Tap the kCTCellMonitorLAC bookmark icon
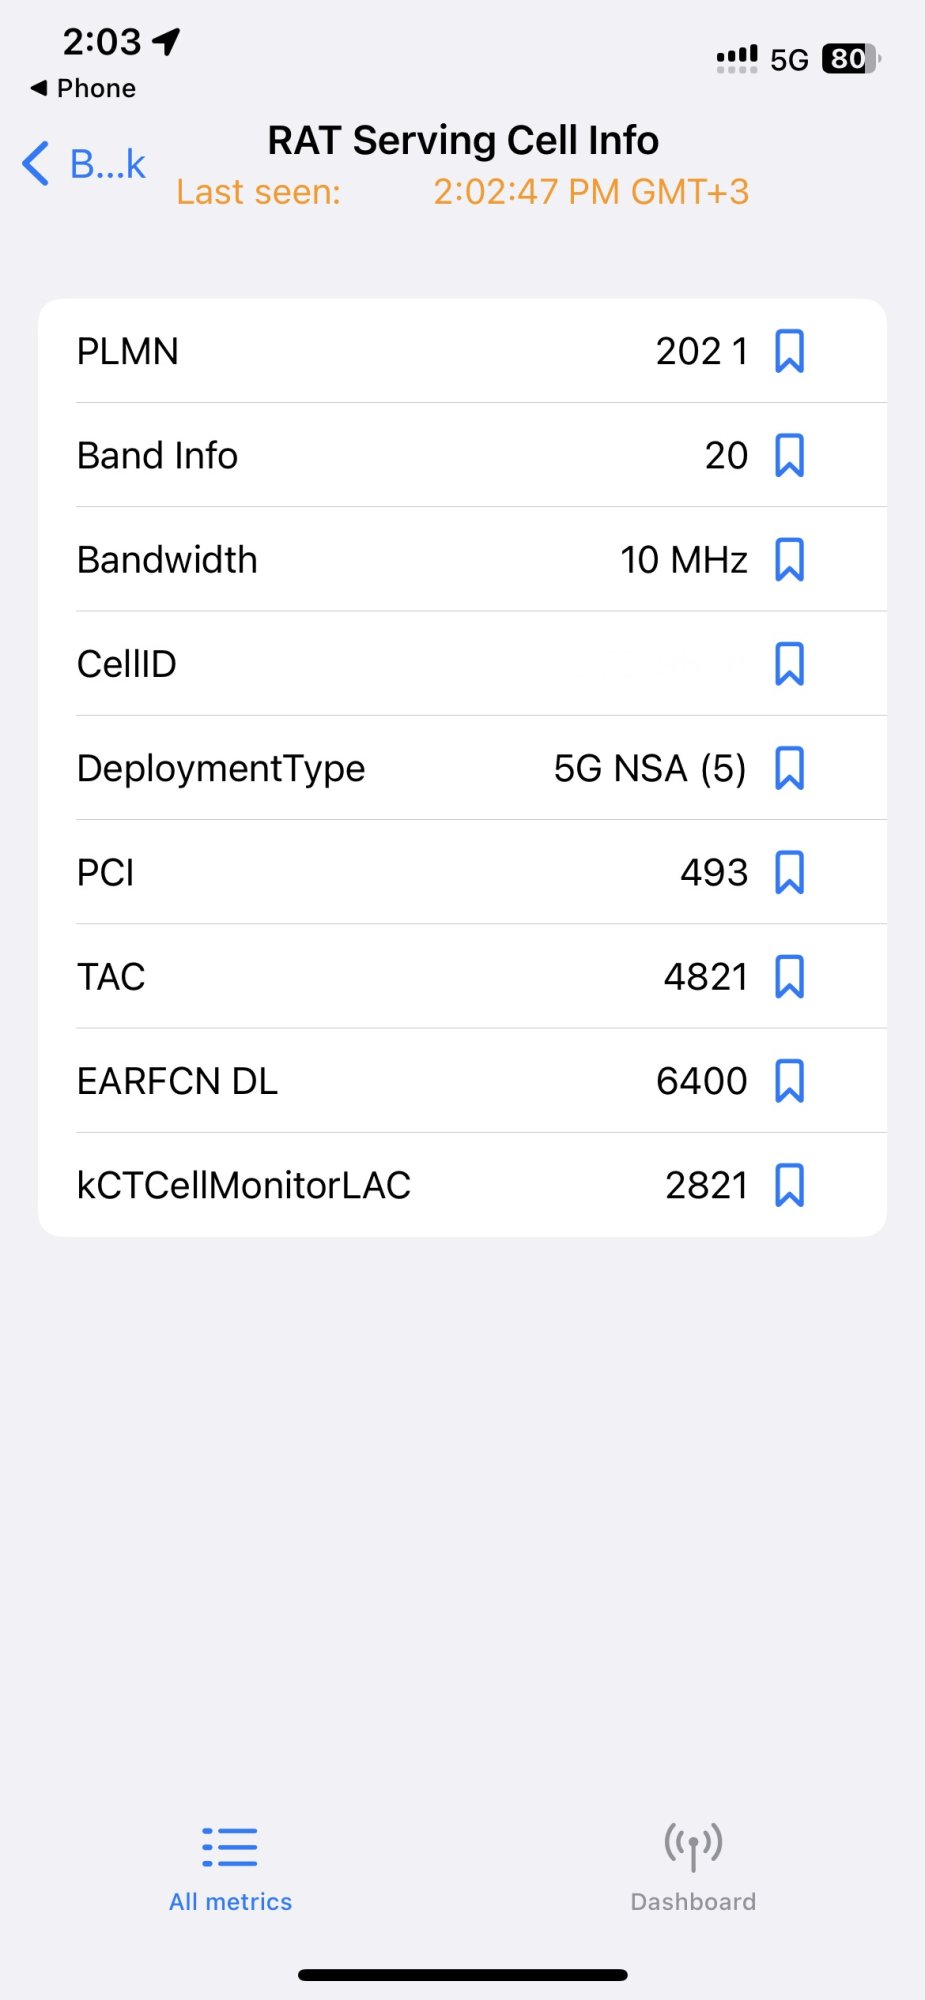Image resolution: width=925 pixels, height=2000 pixels. pos(789,1185)
